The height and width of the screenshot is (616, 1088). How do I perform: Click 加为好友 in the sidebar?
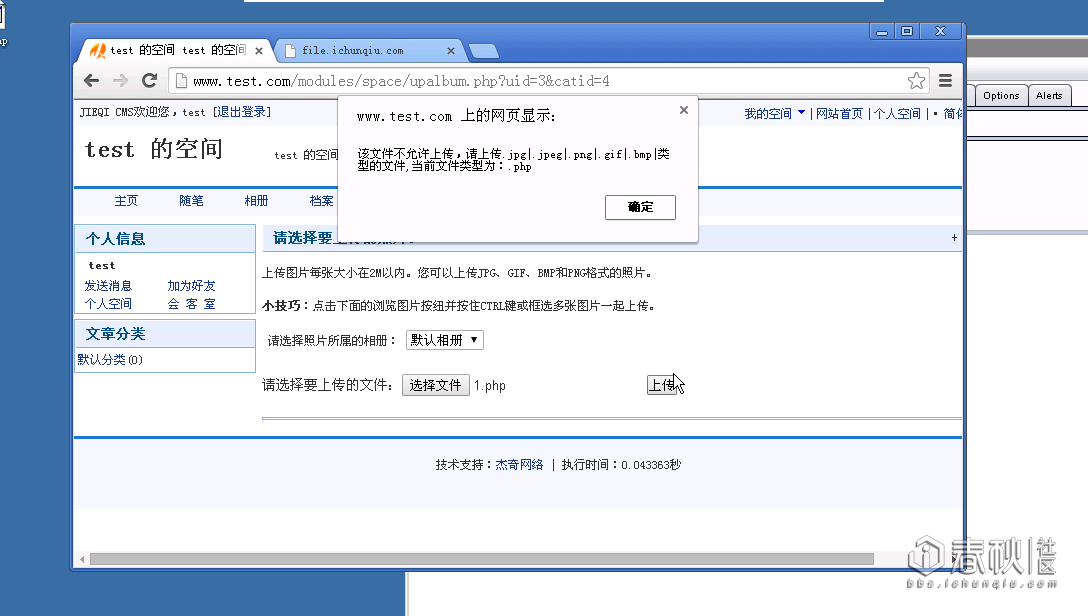point(192,286)
